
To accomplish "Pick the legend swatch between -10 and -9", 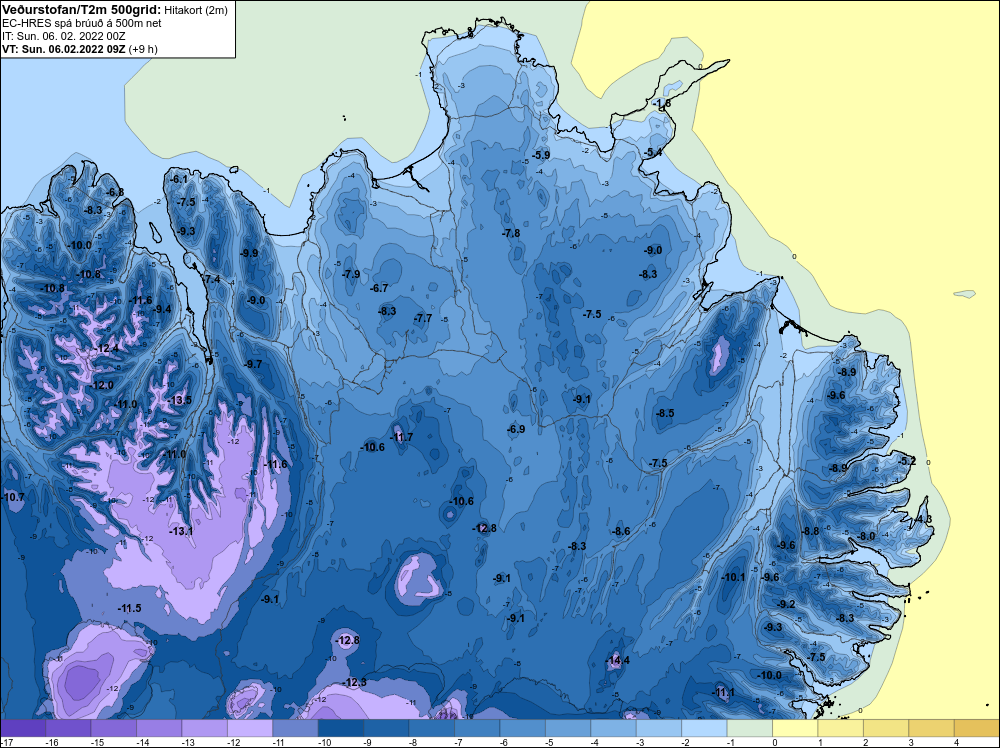I will (341, 728).
